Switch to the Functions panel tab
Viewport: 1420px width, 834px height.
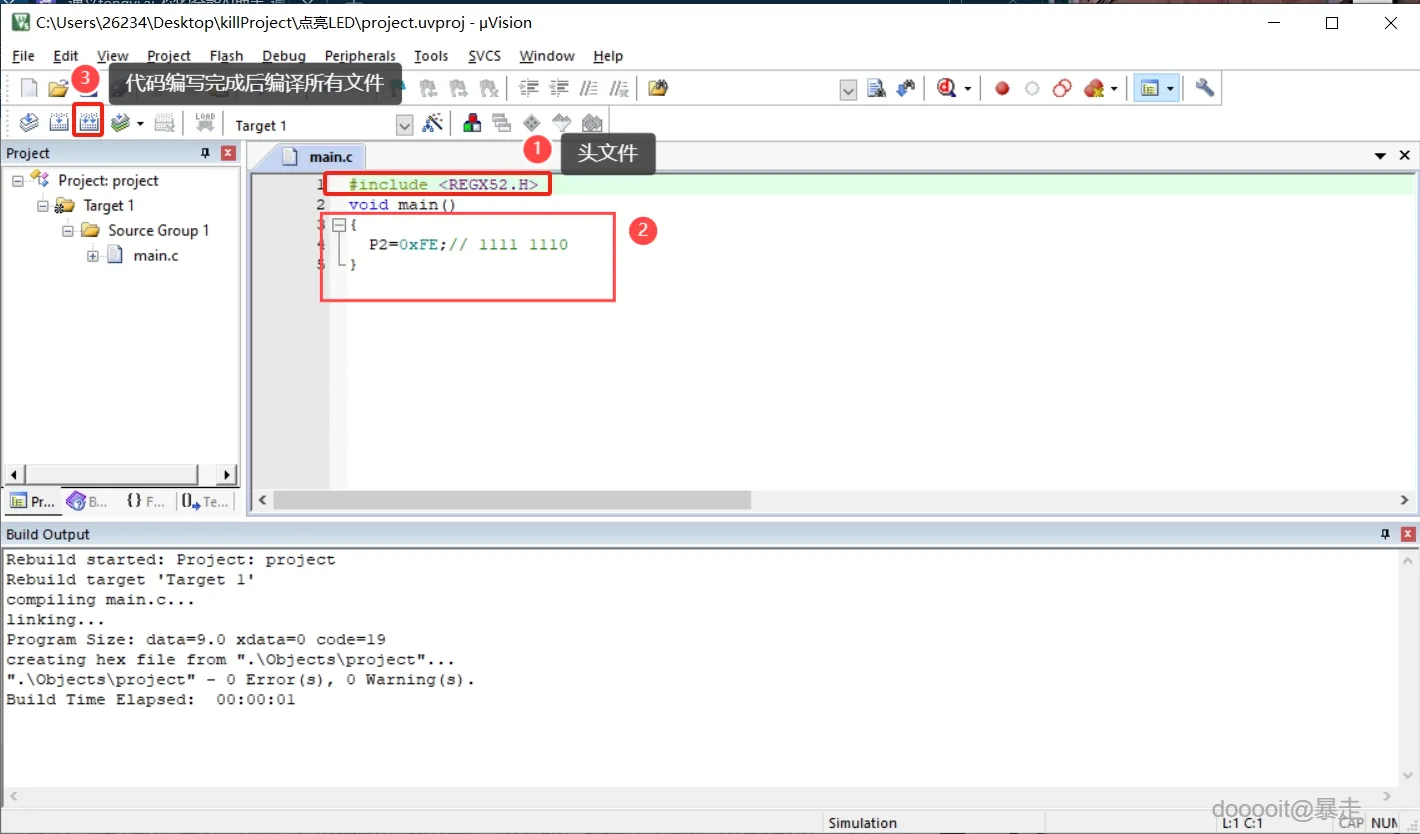click(146, 502)
